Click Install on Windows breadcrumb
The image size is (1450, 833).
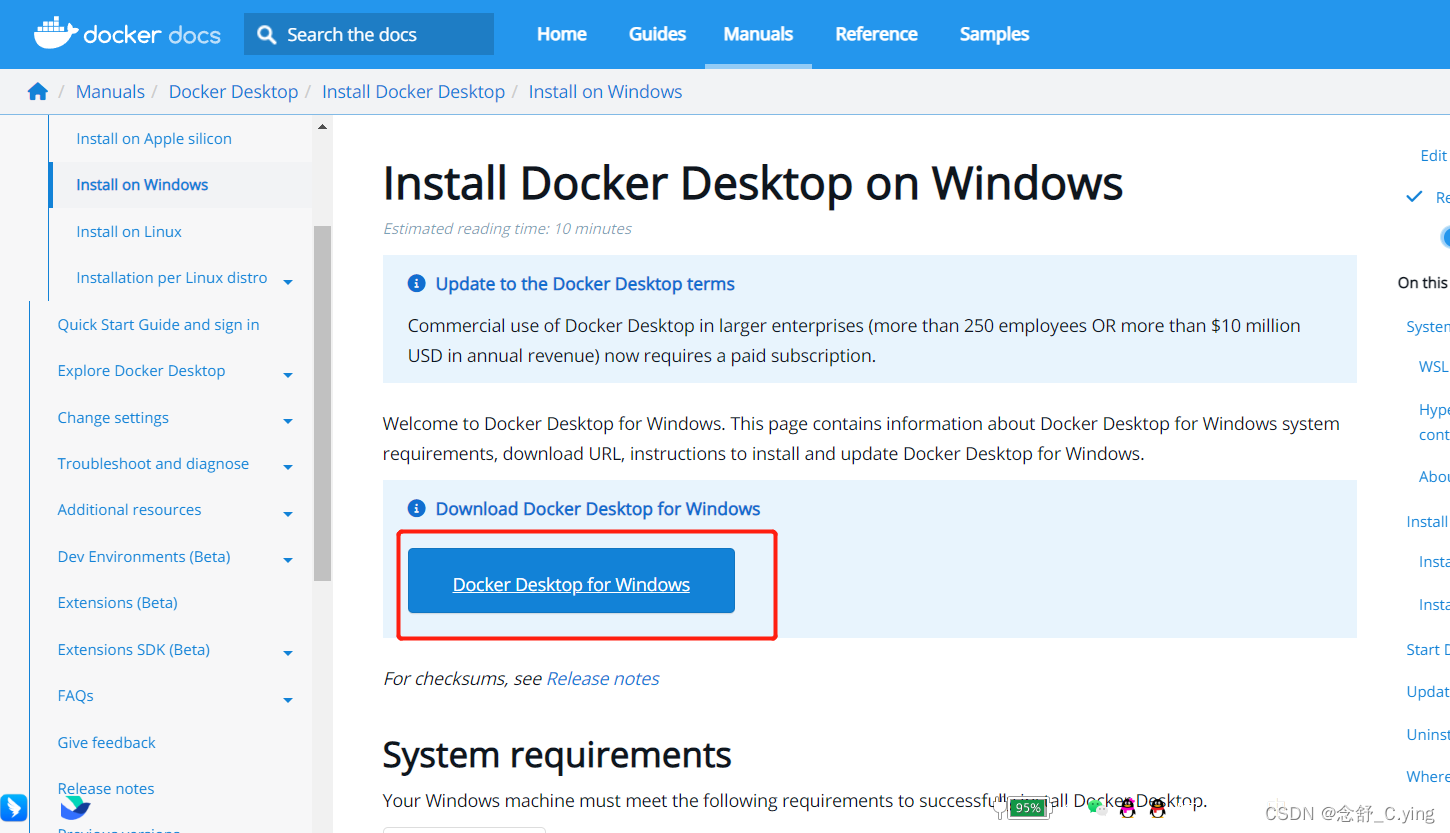tap(605, 92)
